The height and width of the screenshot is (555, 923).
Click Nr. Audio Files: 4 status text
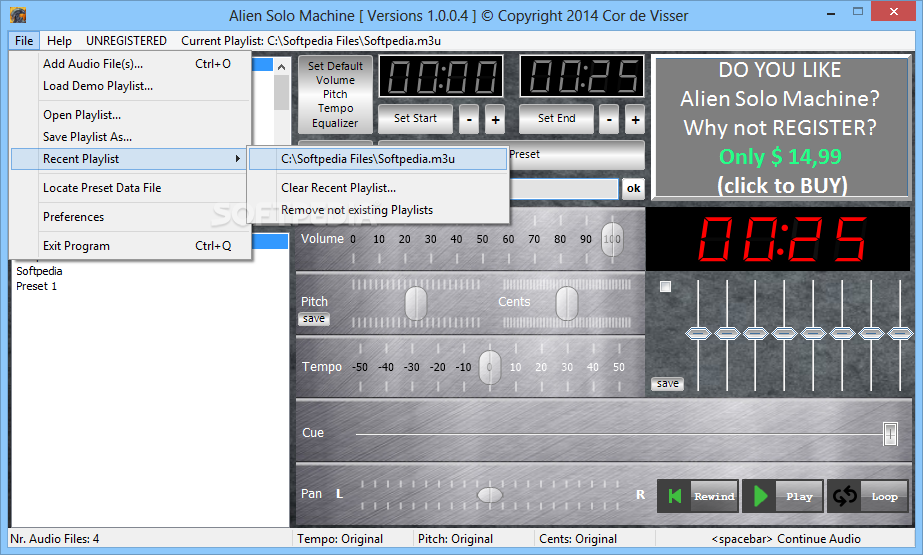[x=55, y=539]
